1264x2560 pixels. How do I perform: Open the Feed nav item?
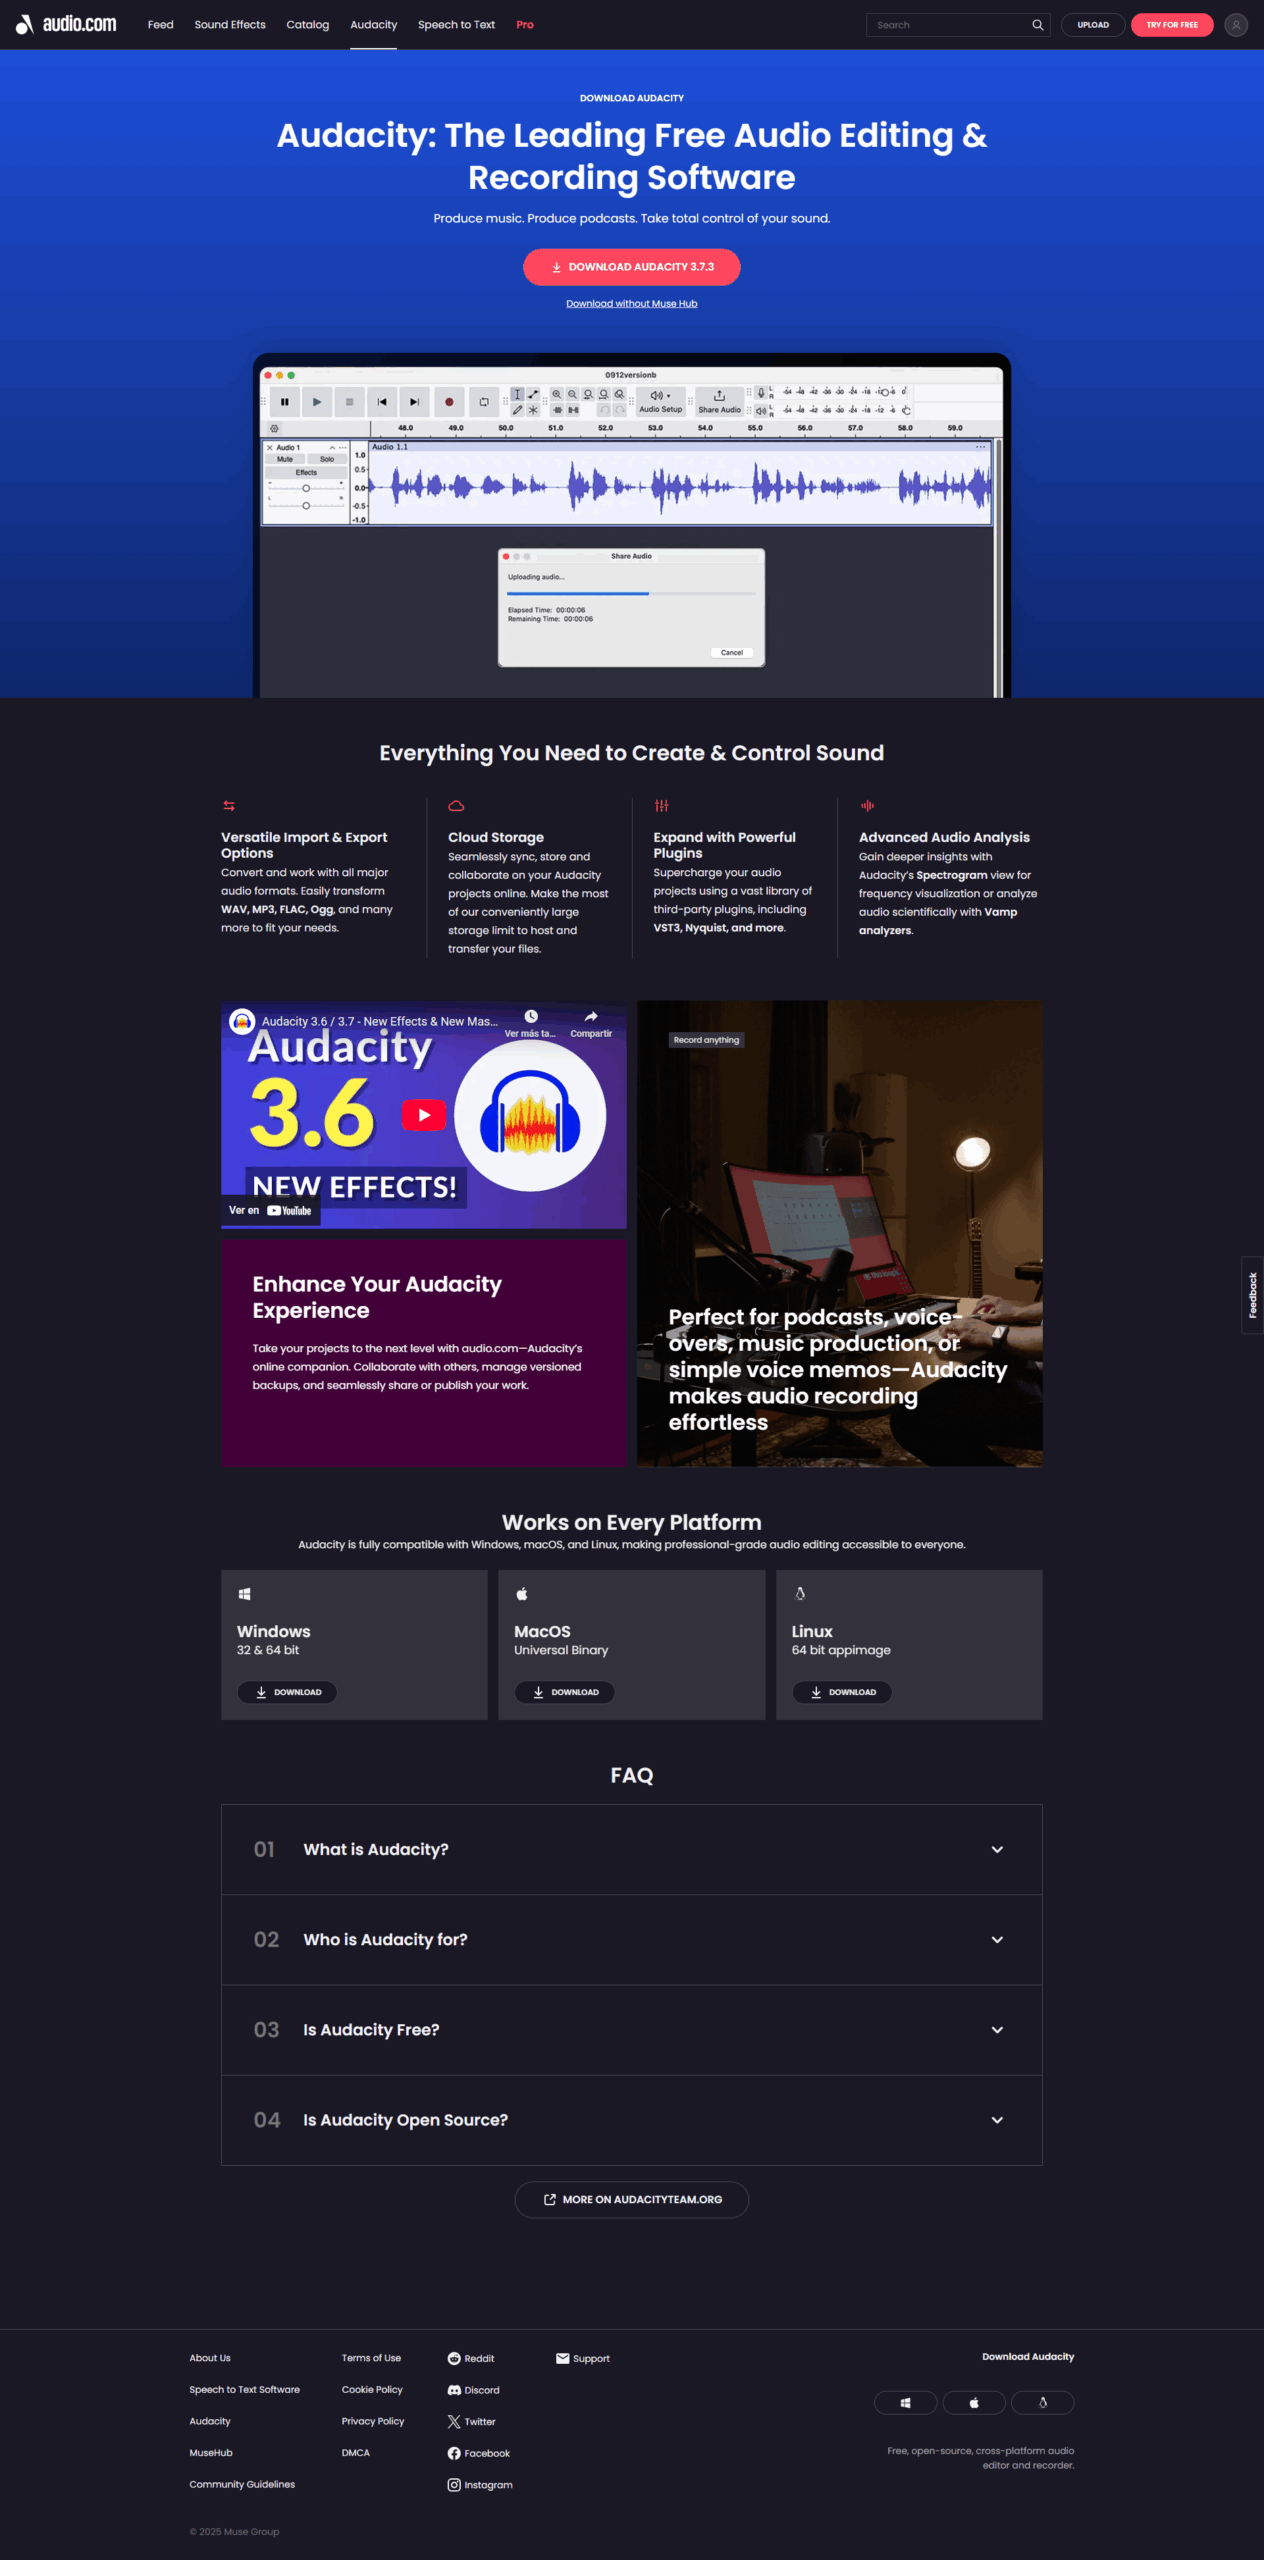coord(160,25)
